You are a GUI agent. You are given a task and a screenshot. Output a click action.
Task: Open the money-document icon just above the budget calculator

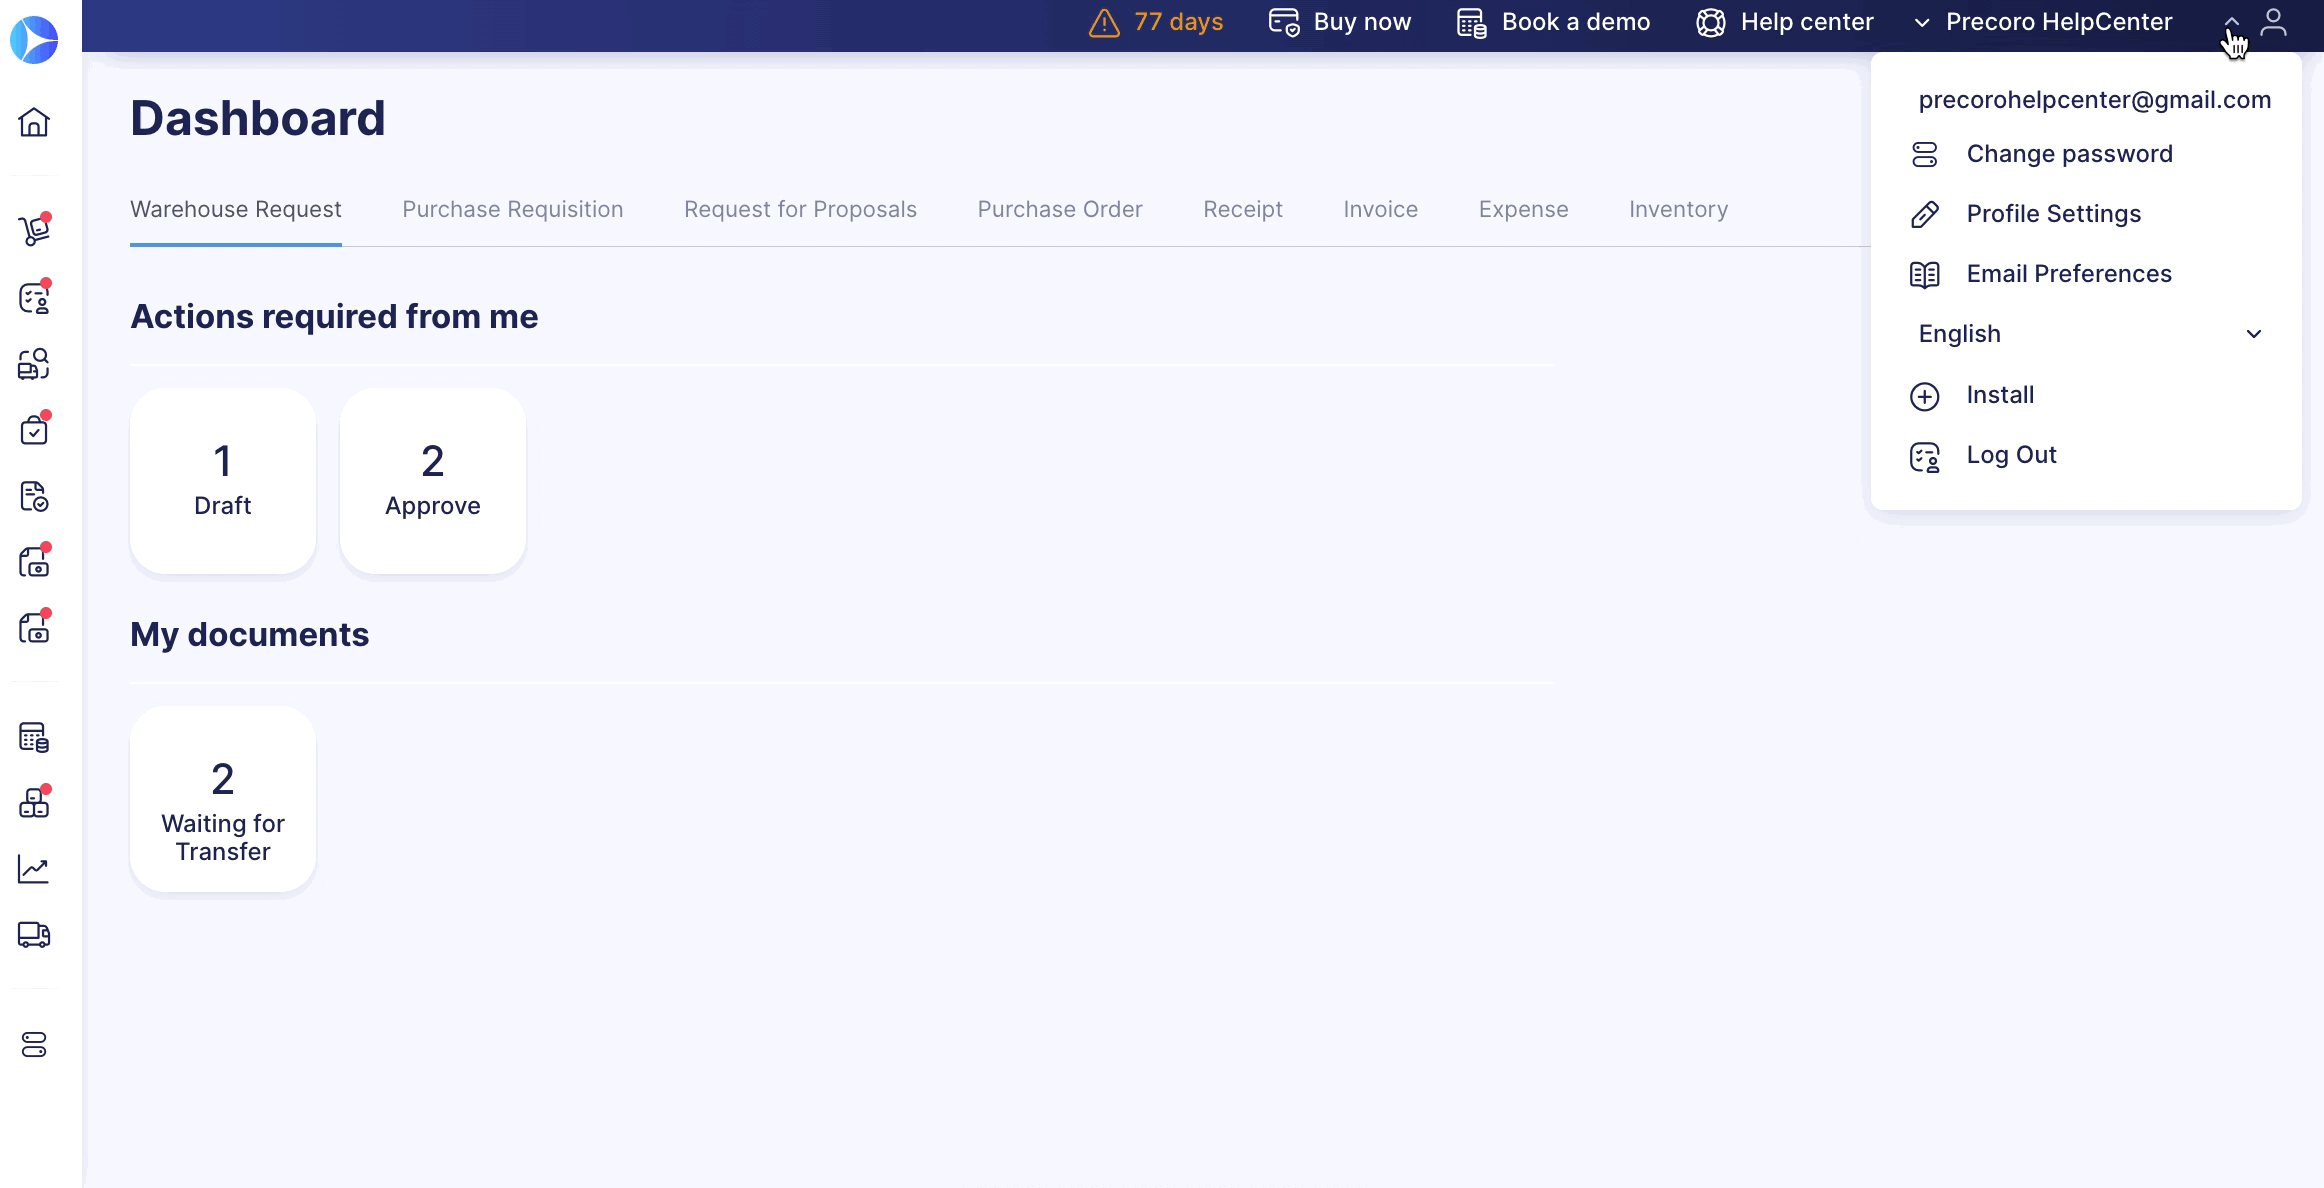pos(34,628)
